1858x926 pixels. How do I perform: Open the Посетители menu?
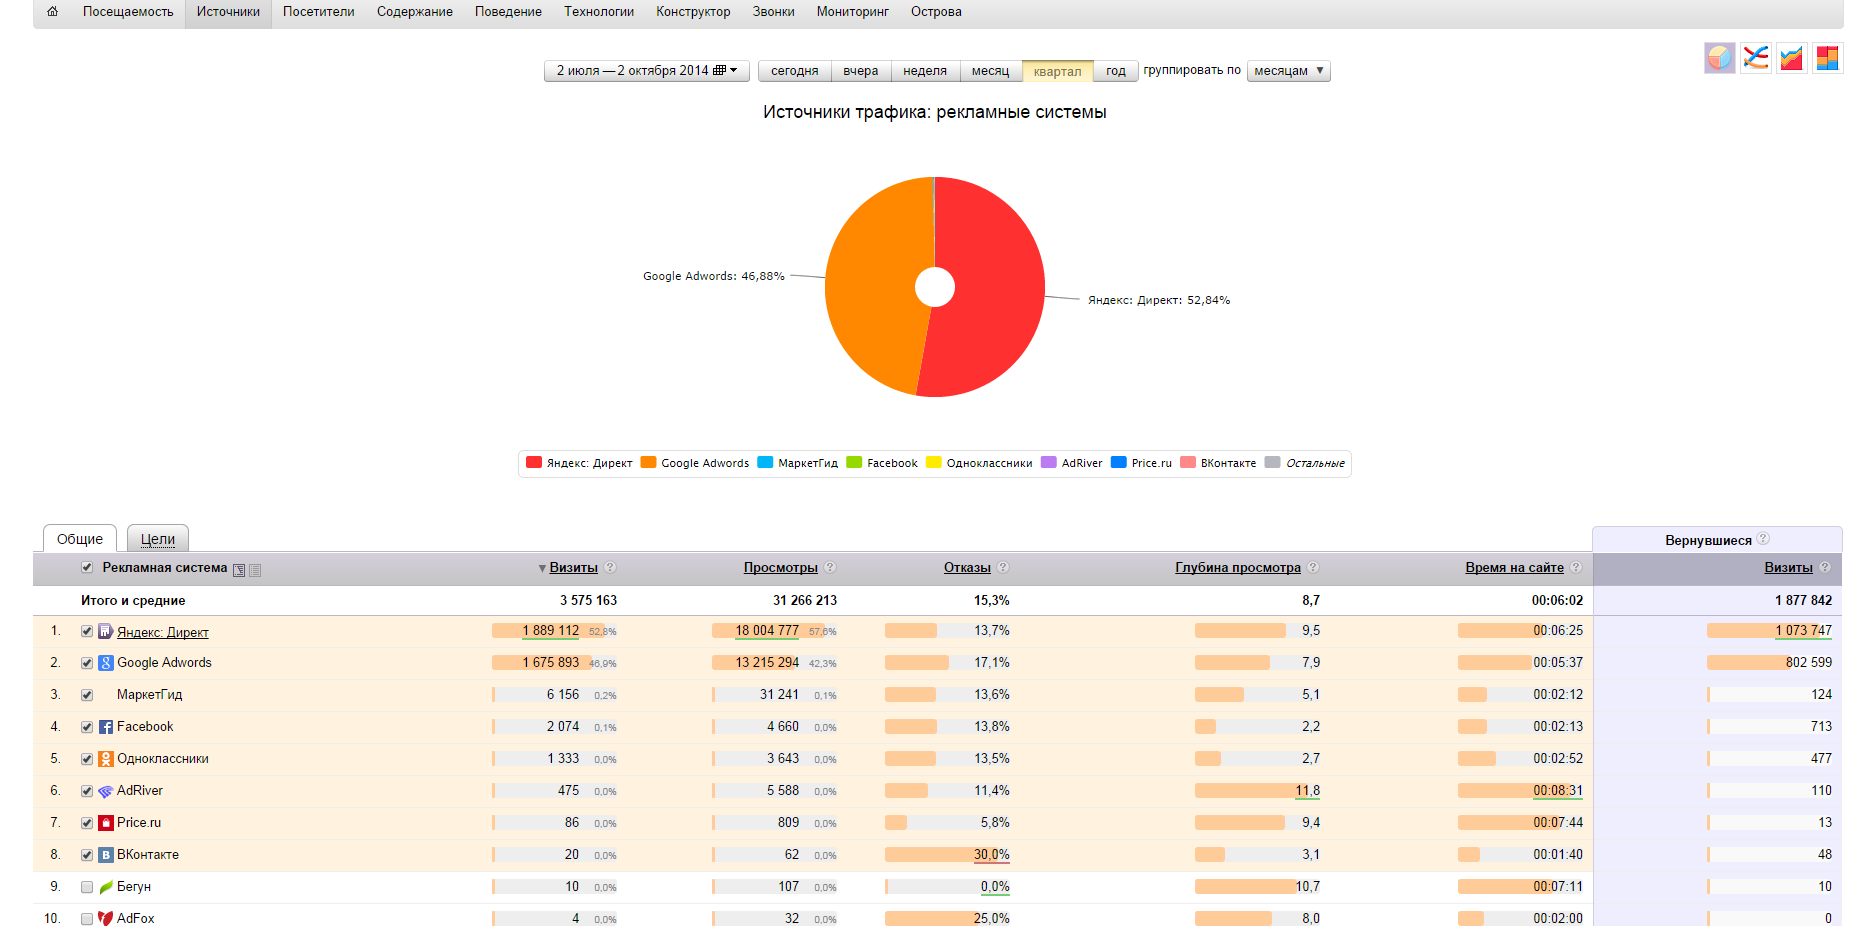pos(318,12)
